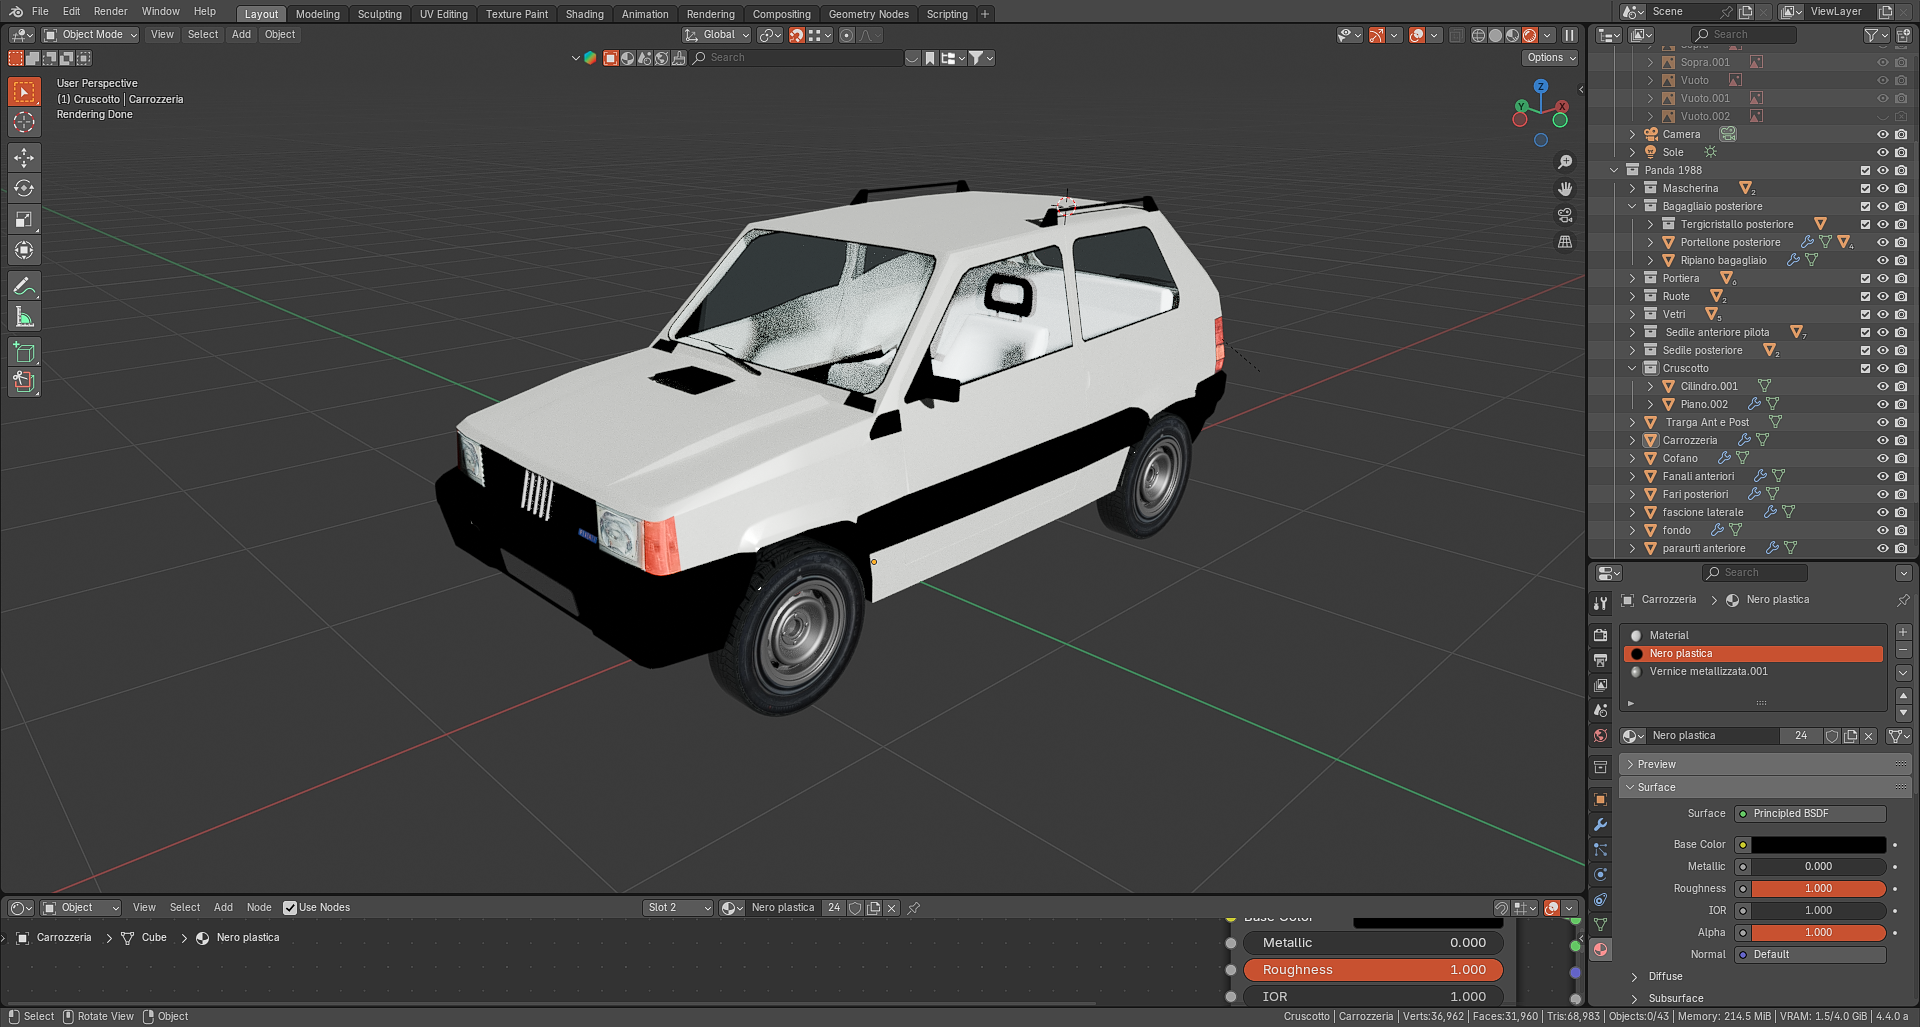Switch to rendered viewport shading
Viewport: 1920px width, 1027px height.
(1530, 35)
